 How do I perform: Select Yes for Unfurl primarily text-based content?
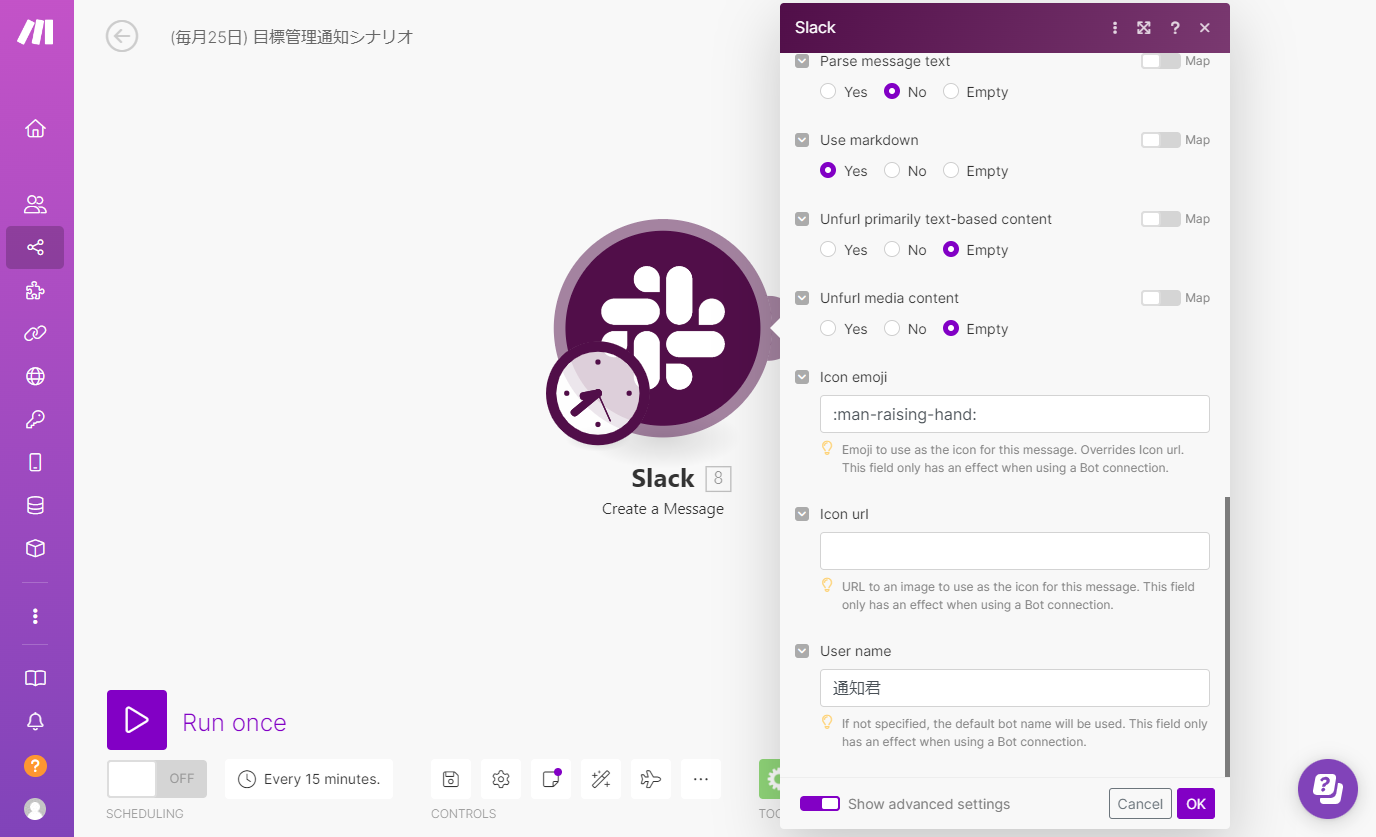point(828,249)
